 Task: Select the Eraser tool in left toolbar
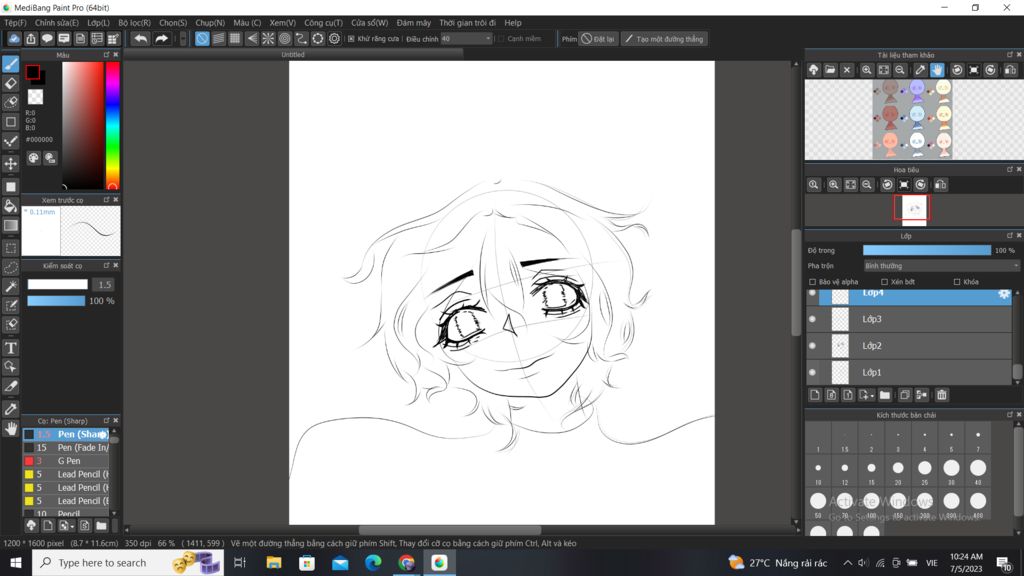tap(11, 84)
